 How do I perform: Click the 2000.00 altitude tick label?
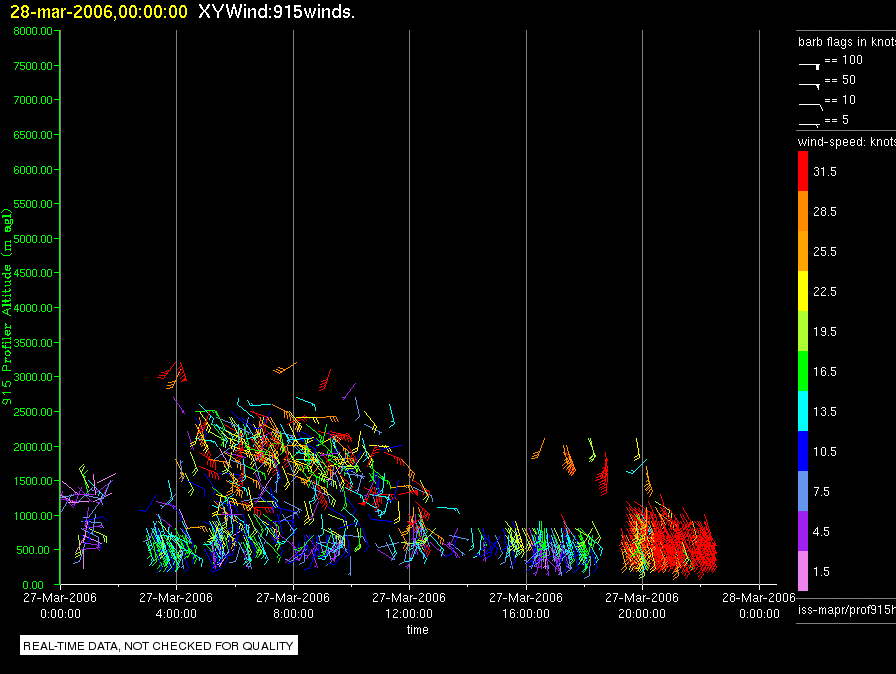pos(33,447)
